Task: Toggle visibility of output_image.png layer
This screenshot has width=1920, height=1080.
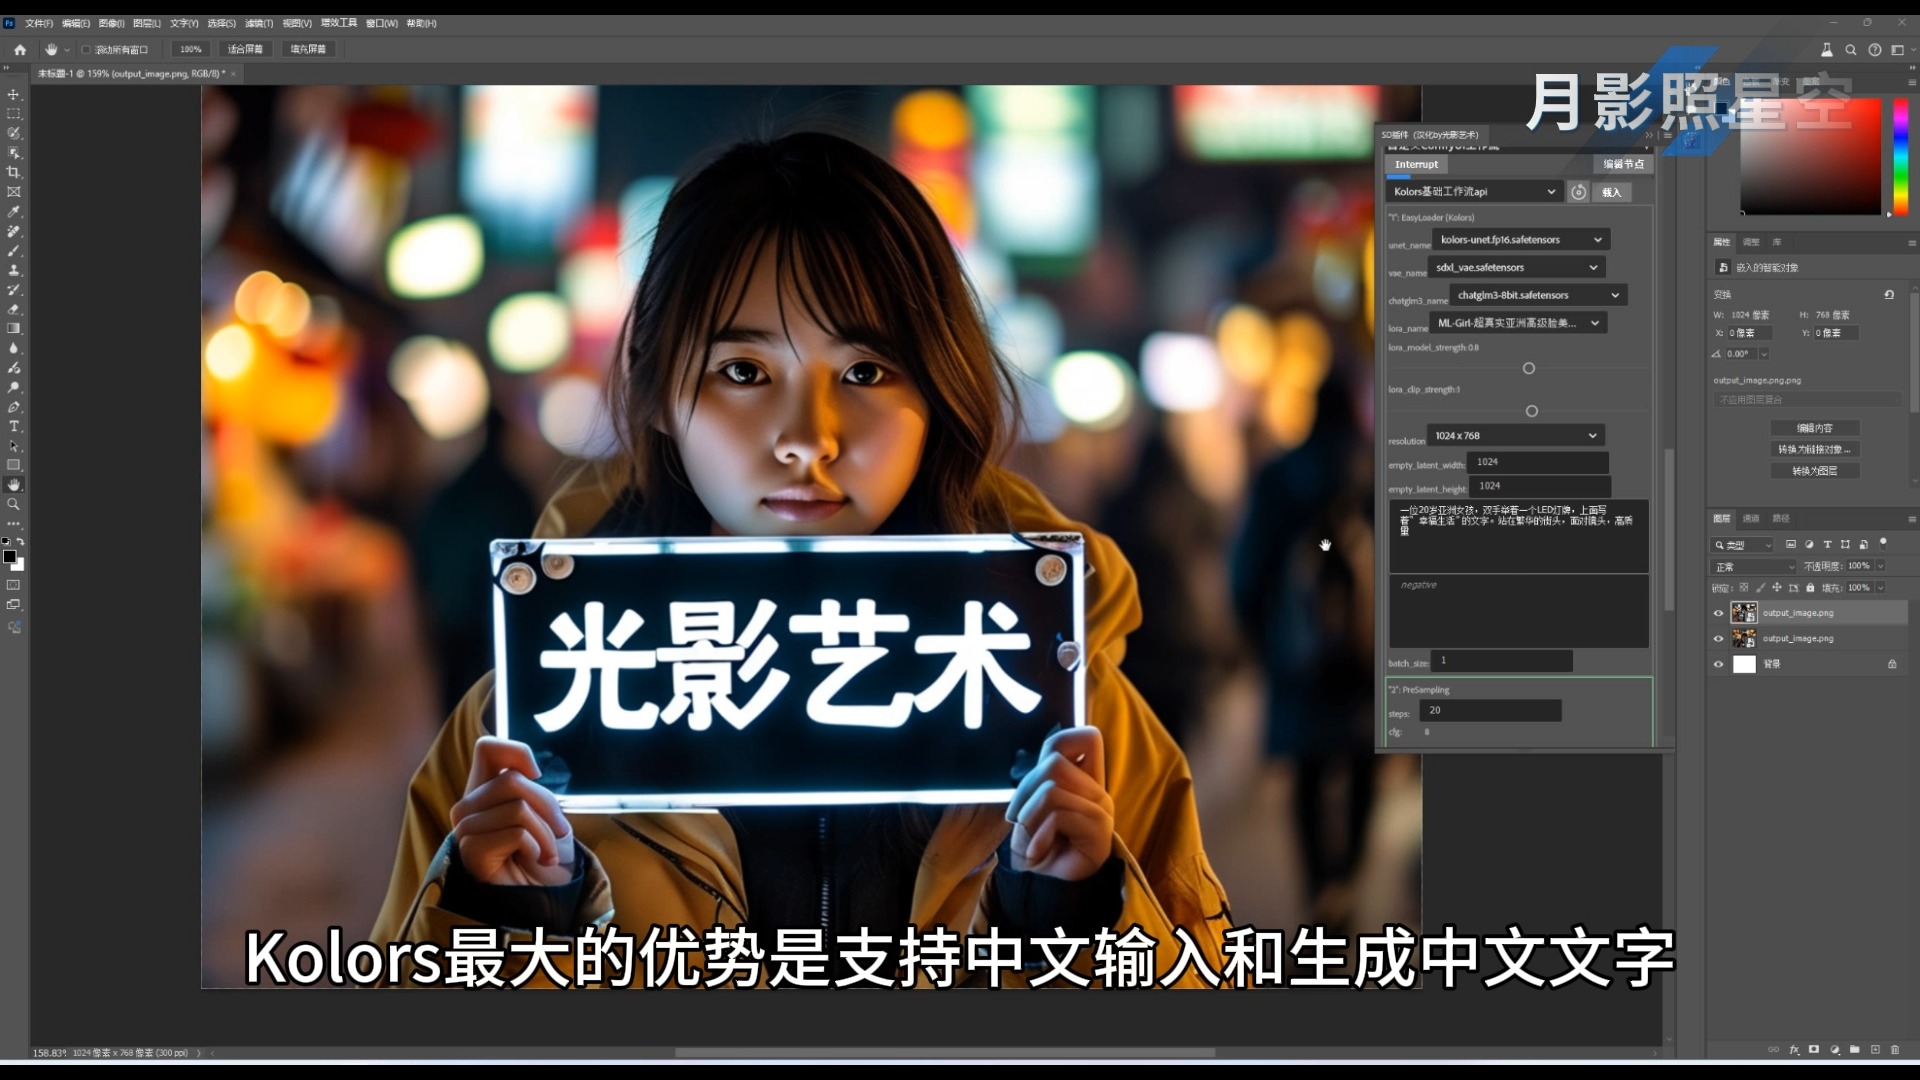Action: 1718,612
